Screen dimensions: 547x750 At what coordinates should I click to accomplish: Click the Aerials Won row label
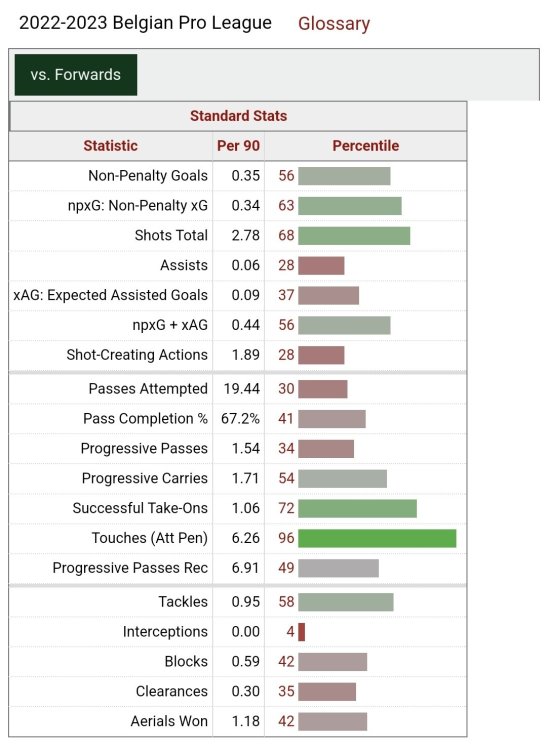click(x=169, y=721)
